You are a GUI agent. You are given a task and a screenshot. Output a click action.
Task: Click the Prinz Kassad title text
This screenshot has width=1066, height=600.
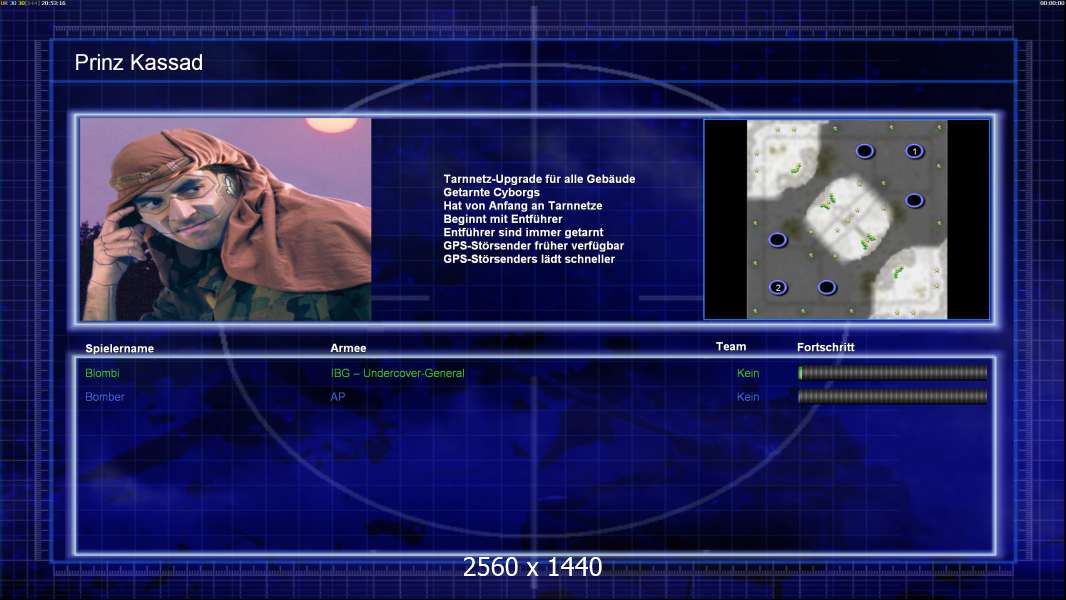139,63
